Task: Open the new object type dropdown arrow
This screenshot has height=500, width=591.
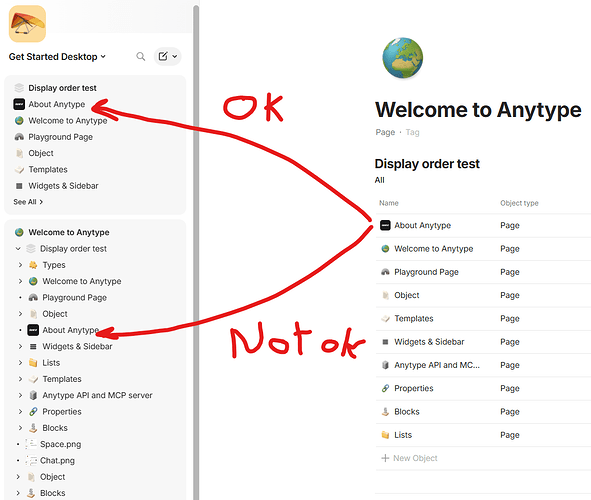Action: point(175,57)
